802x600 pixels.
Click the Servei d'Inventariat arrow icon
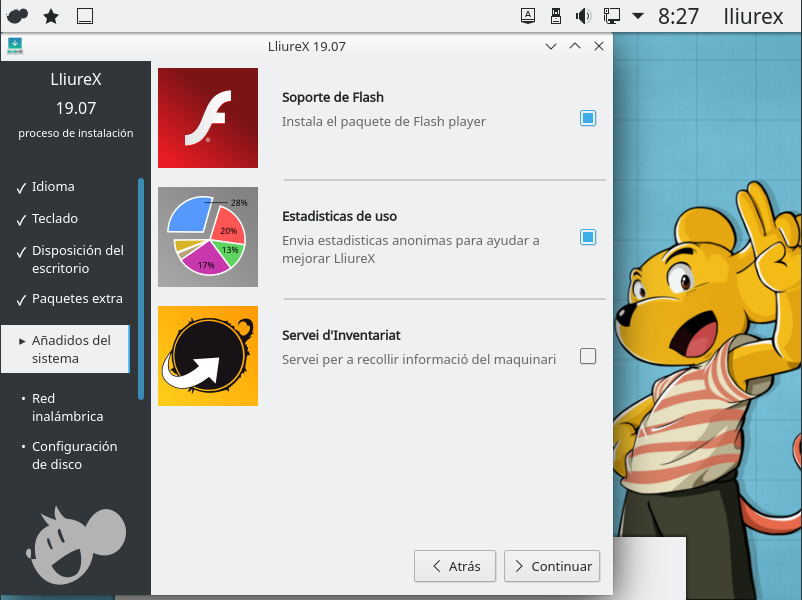point(208,356)
